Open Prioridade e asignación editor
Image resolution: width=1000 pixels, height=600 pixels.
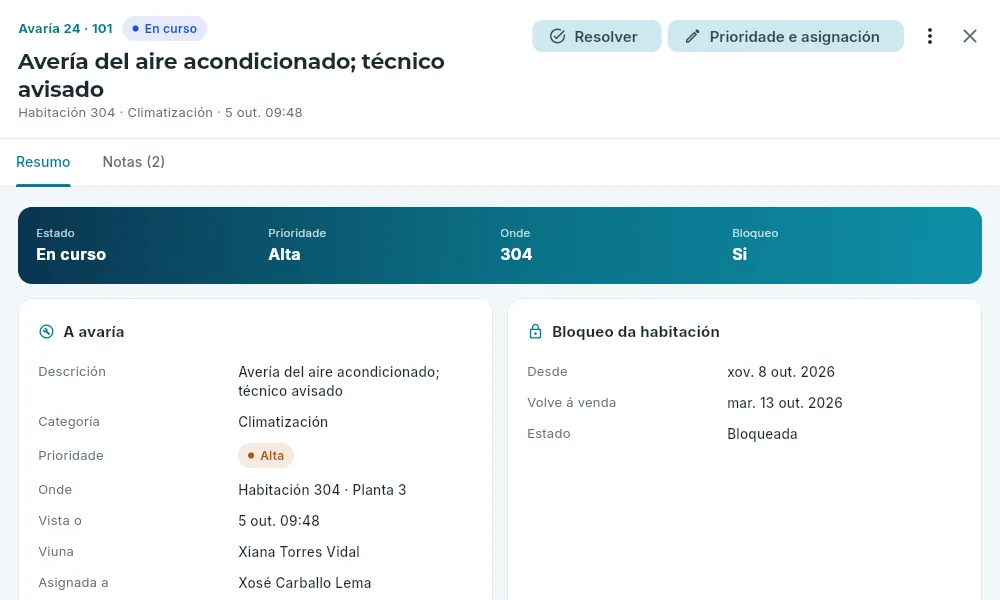tap(785, 36)
